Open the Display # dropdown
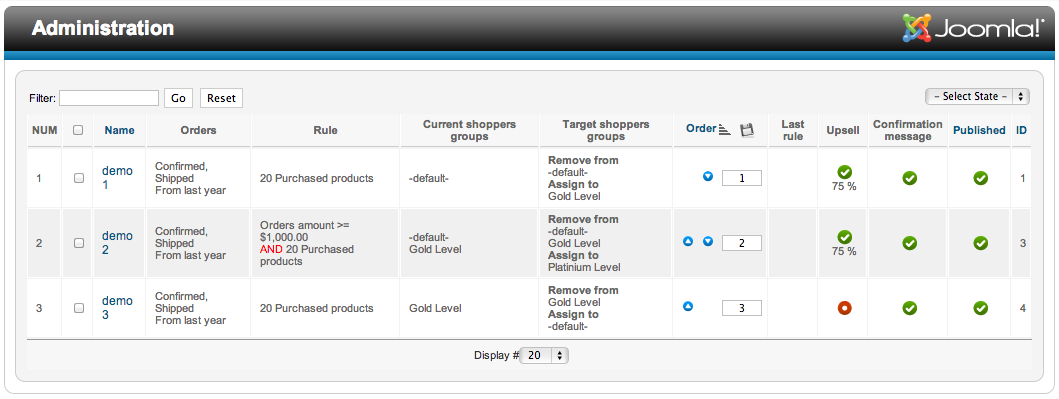The image size is (1059, 399). pos(544,355)
